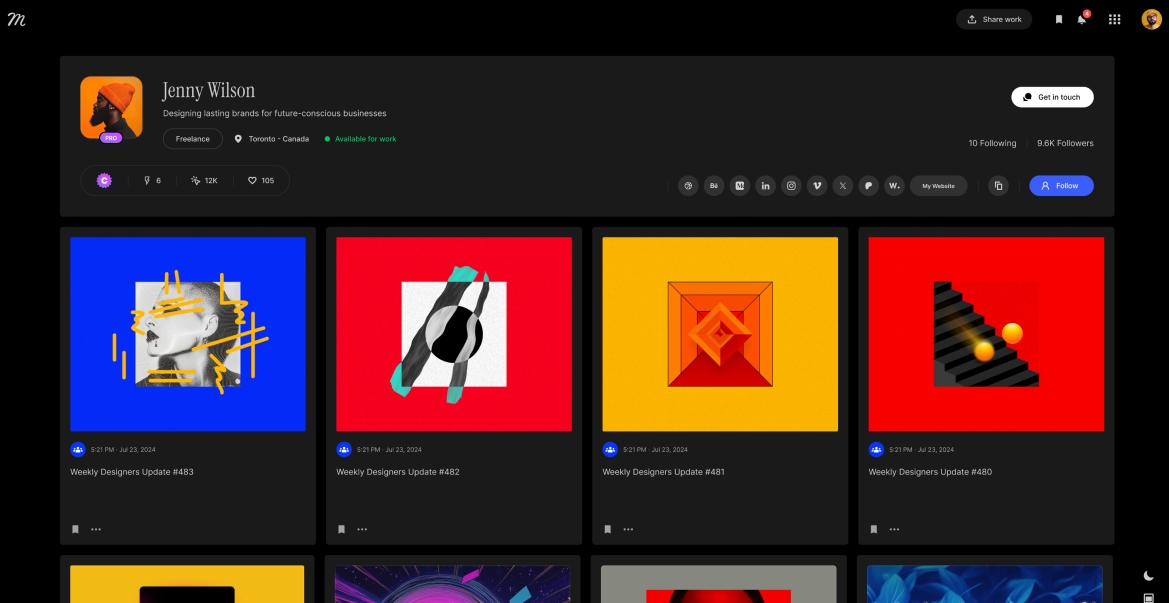1169x603 pixels.
Task: Click the copy profile link icon
Action: 998,186
